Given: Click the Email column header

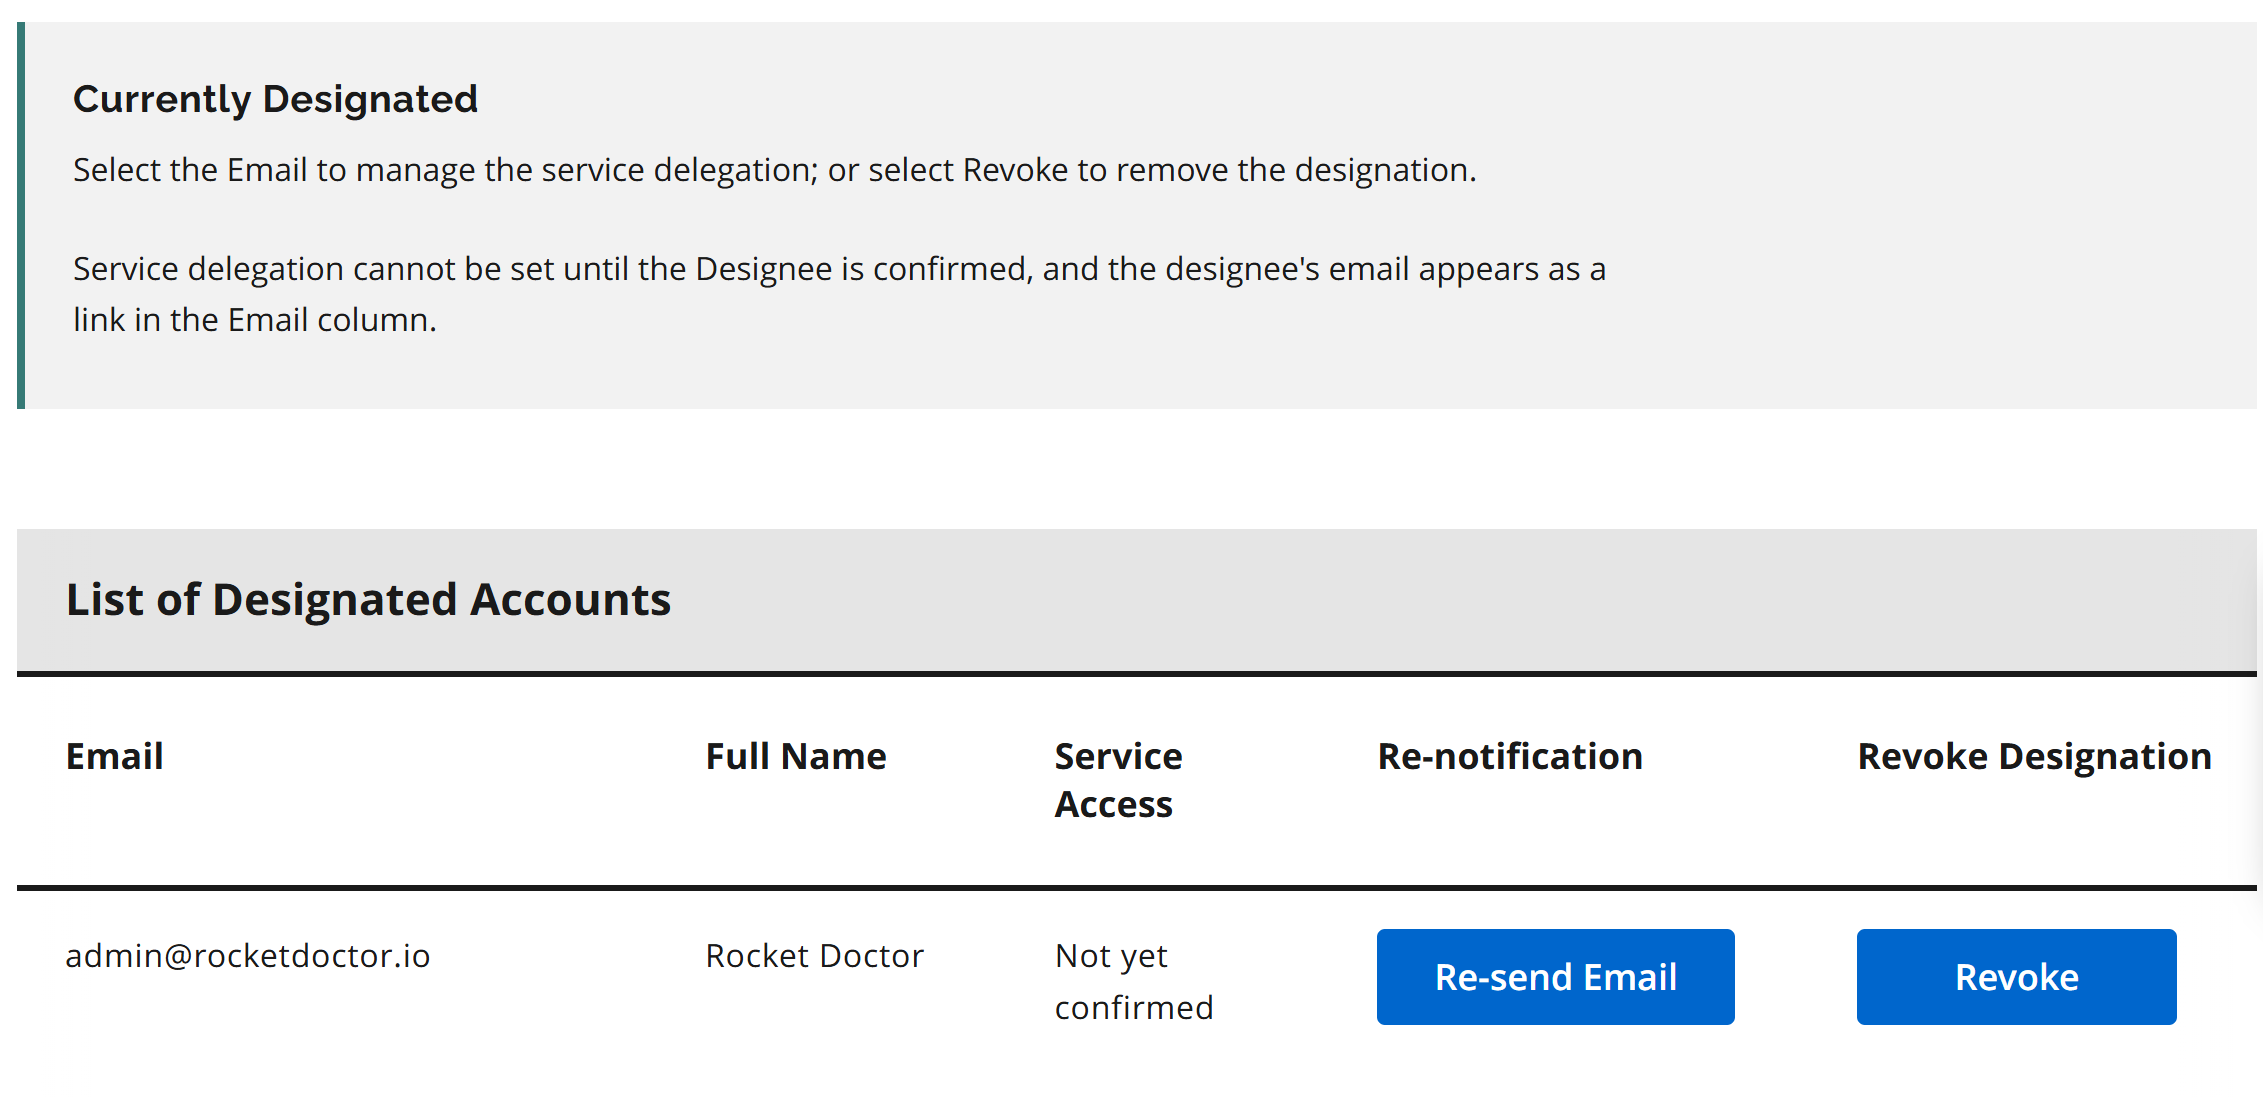Looking at the screenshot, I should click(115, 756).
